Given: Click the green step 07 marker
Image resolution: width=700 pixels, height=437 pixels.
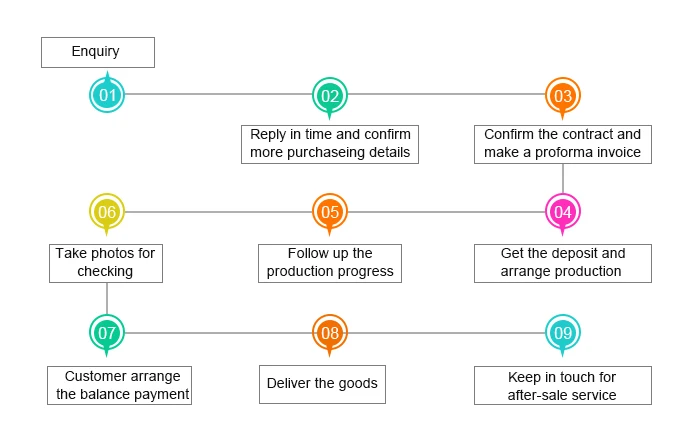Looking at the screenshot, I should click(x=107, y=332).
